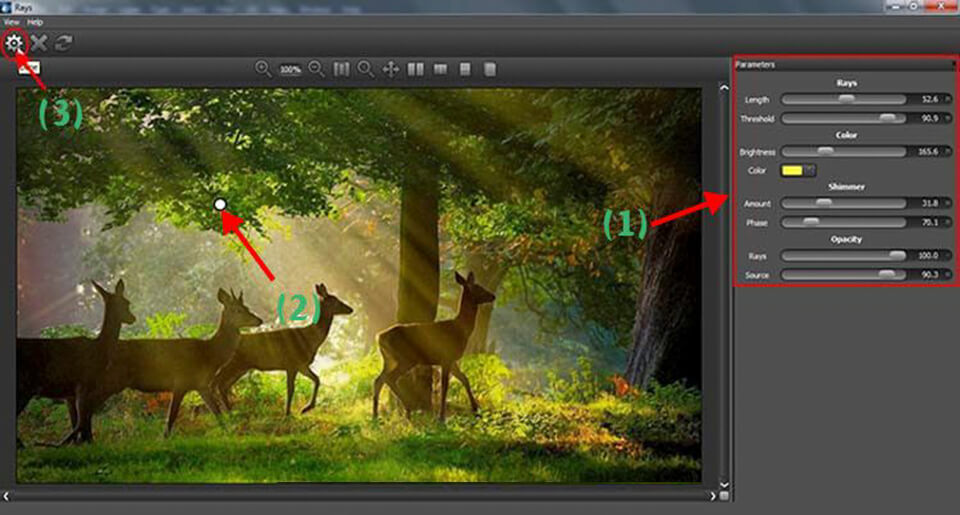
Task: Choose the top-bottom split view icon
Action: pyautogui.click(x=440, y=69)
